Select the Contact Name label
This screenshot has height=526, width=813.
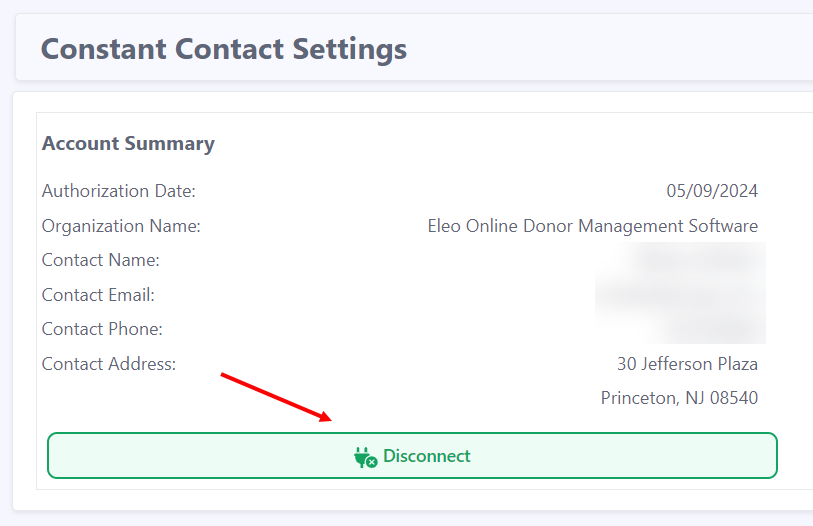click(x=101, y=260)
